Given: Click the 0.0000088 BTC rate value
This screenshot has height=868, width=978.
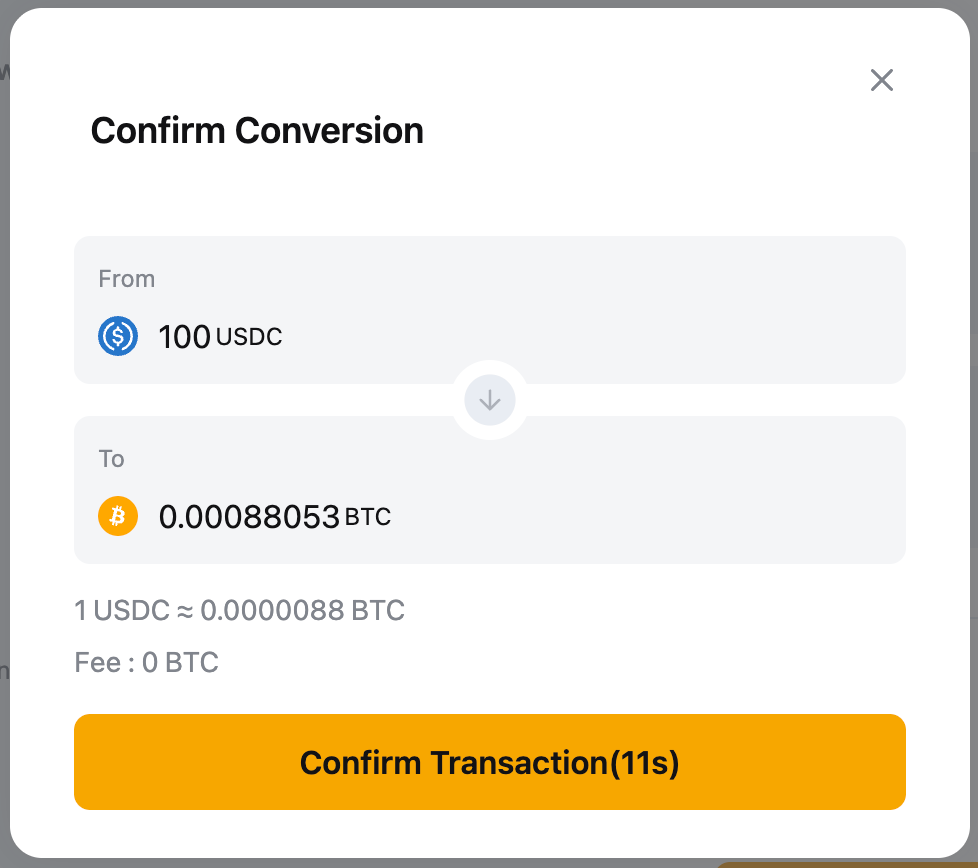Looking at the screenshot, I should coord(302,610).
